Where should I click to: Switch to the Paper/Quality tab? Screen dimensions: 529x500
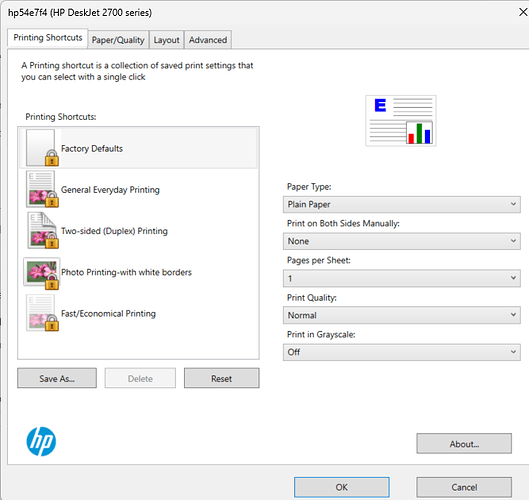(118, 40)
